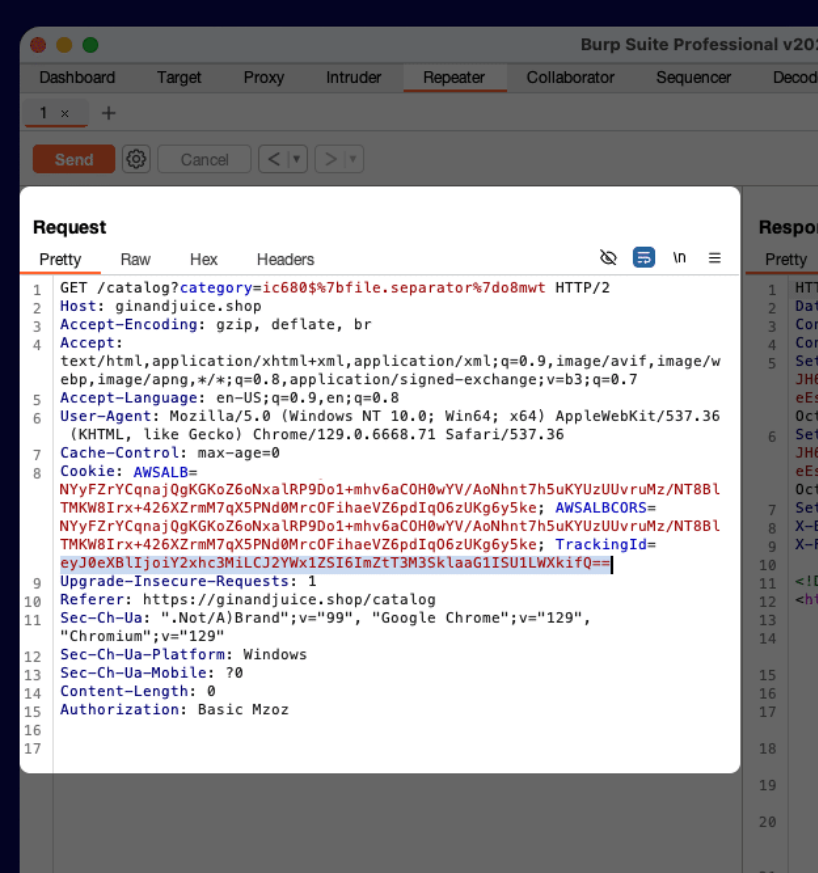818x873 pixels.
Task: Switch to Dashboard tab
Action: pyautogui.click(x=77, y=77)
